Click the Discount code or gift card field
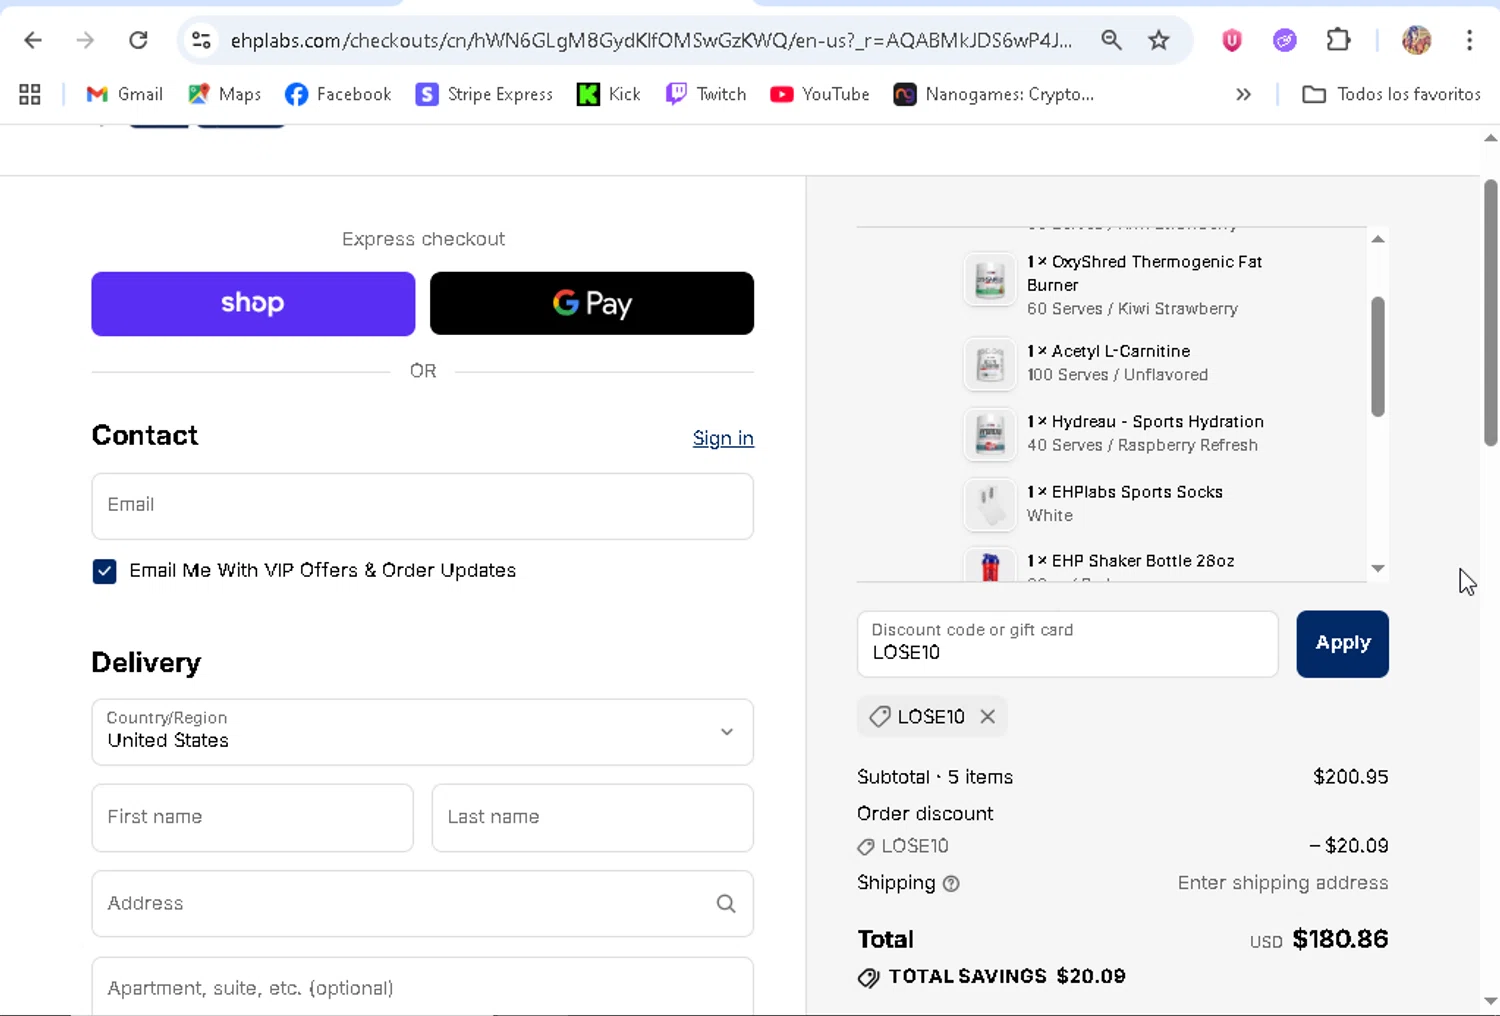Viewport: 1500px width, 1016px height. pos(1067,644)
